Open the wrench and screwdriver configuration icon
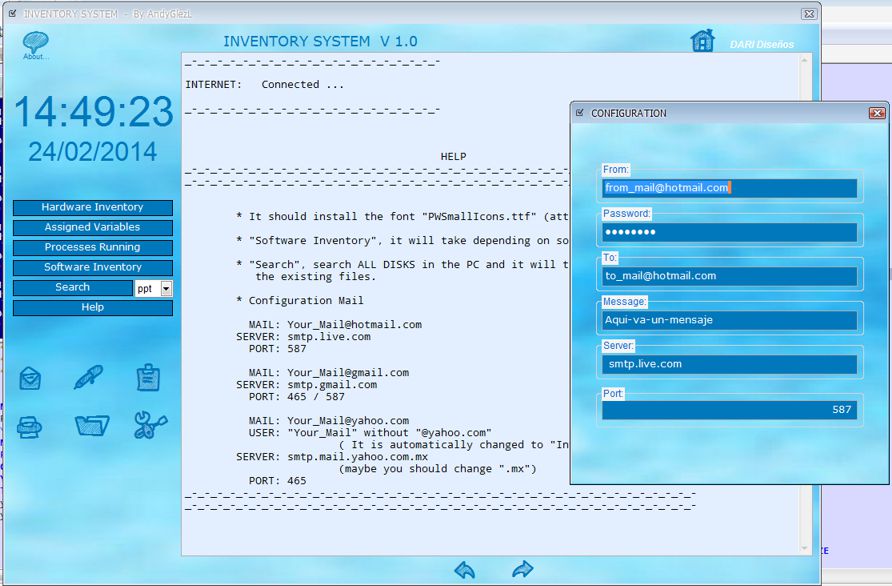Viewport: 892px width, 586px height. (150, 425)
